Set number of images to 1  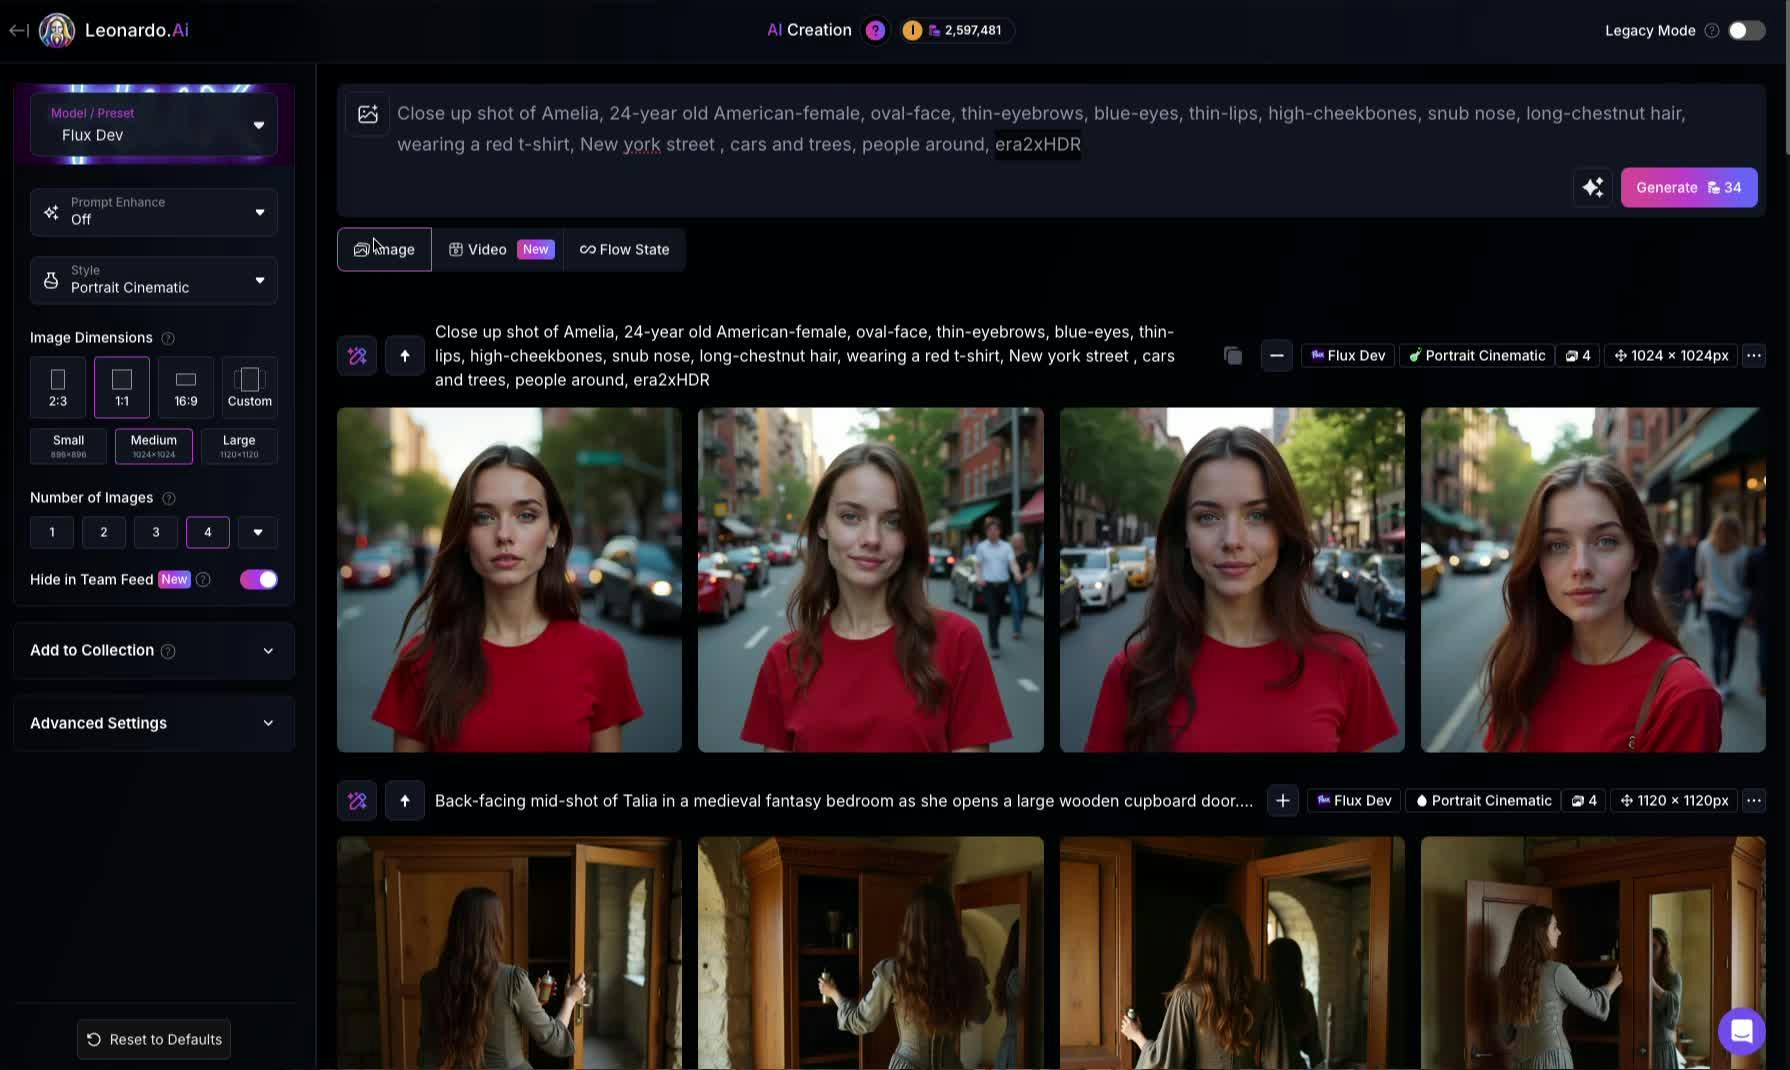pos(52,532)
